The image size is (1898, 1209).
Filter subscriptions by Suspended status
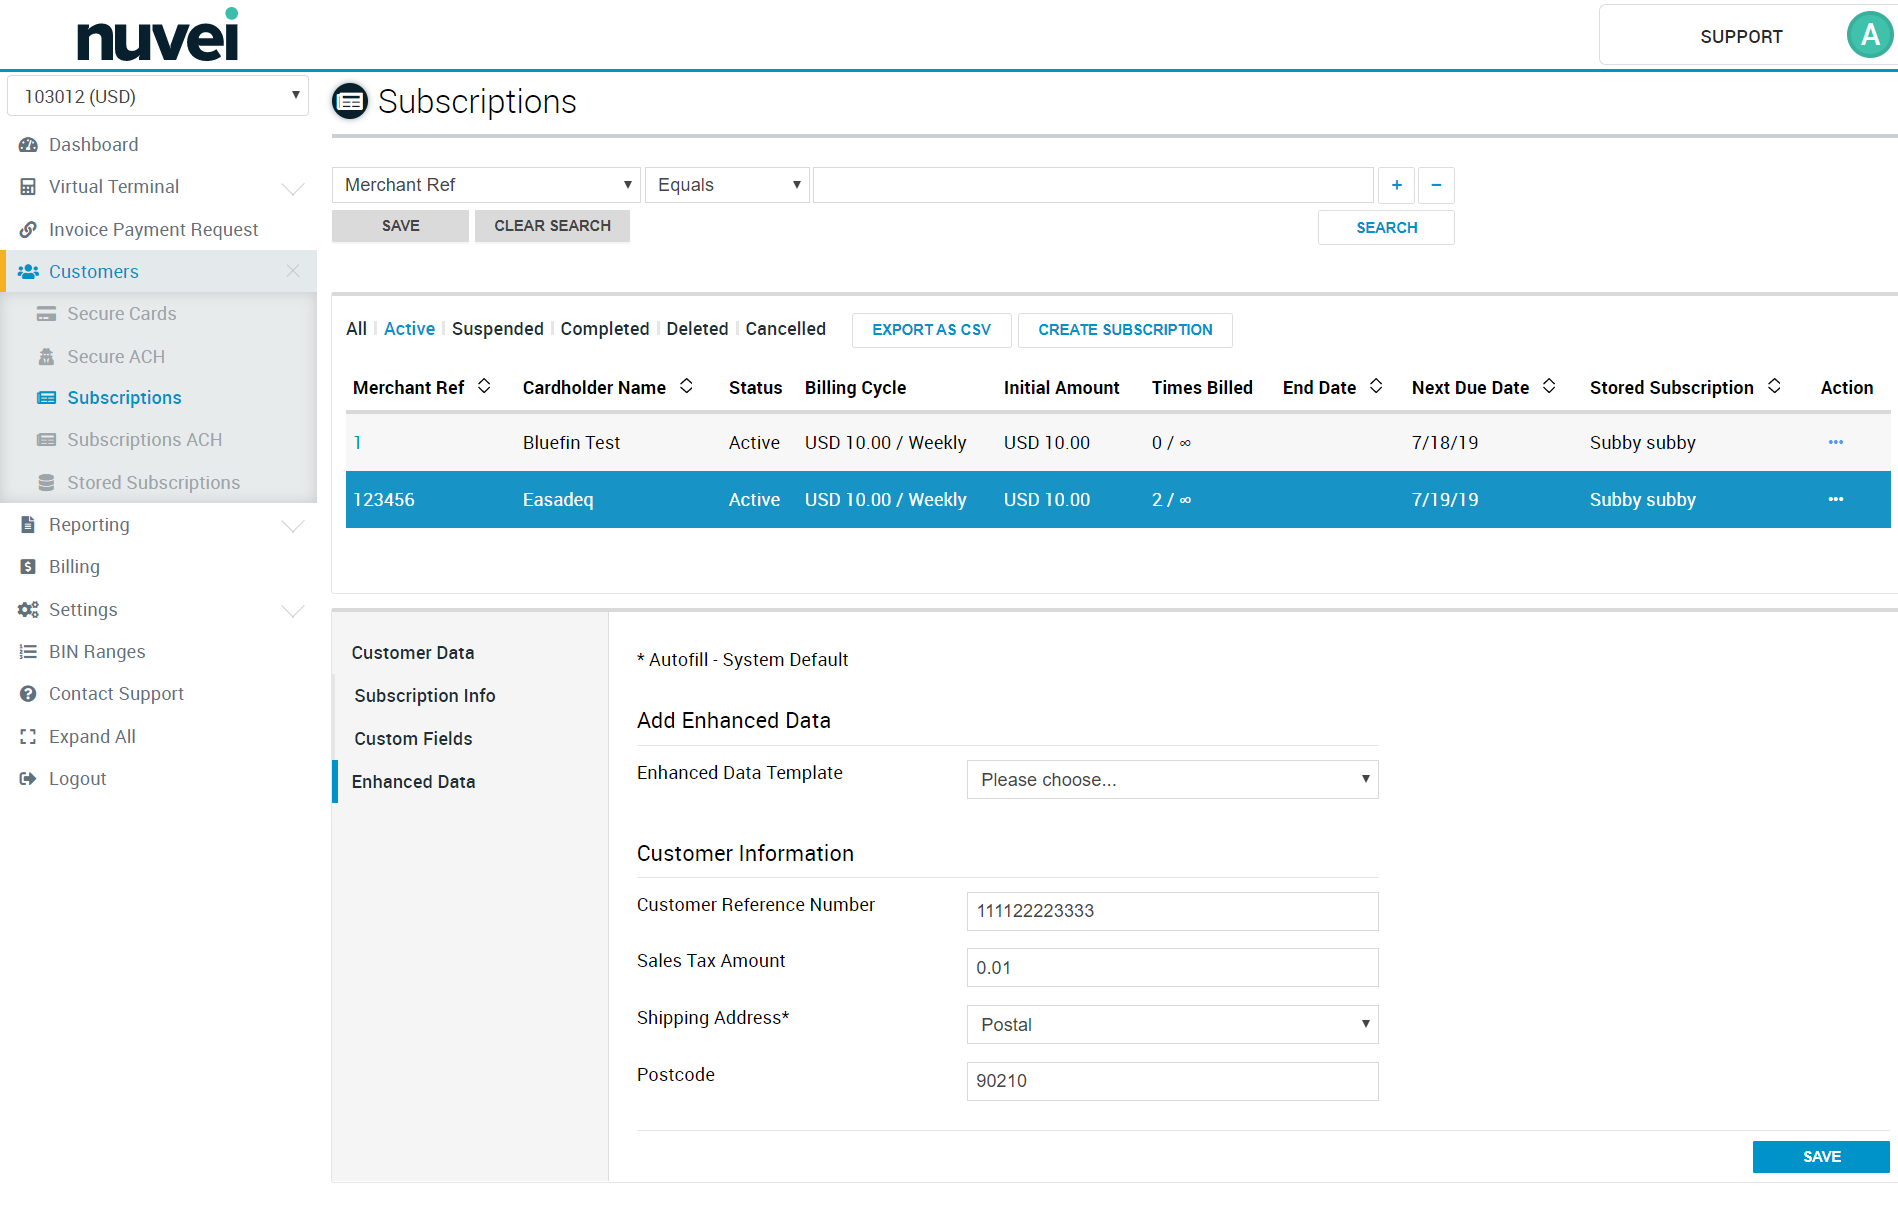pos(497,329)
